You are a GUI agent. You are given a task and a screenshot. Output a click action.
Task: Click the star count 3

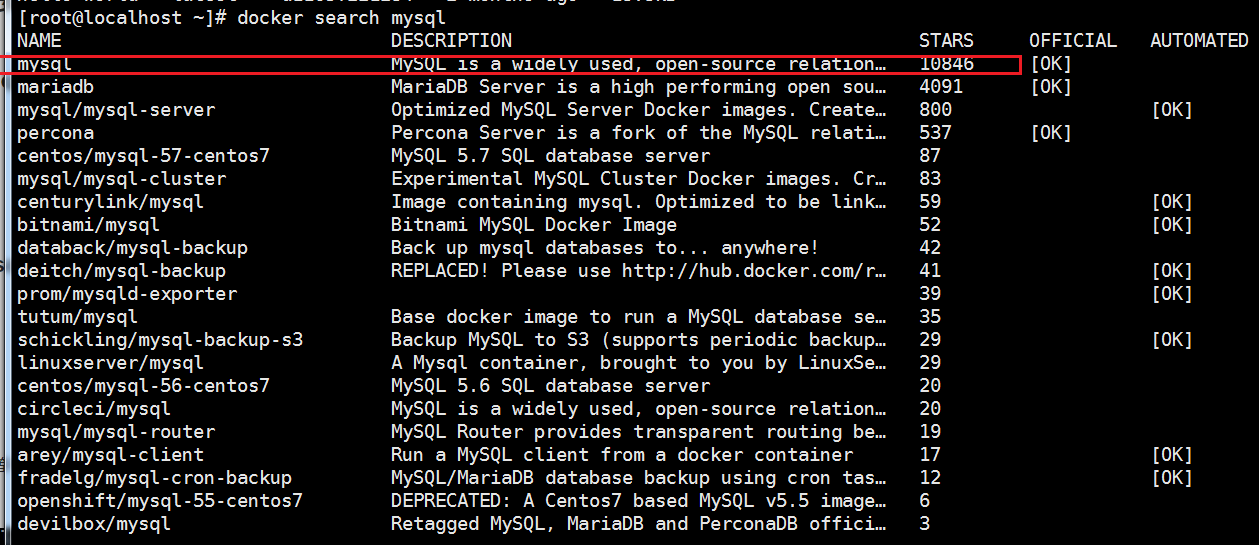pyautogui.click(x=924, y=524)
